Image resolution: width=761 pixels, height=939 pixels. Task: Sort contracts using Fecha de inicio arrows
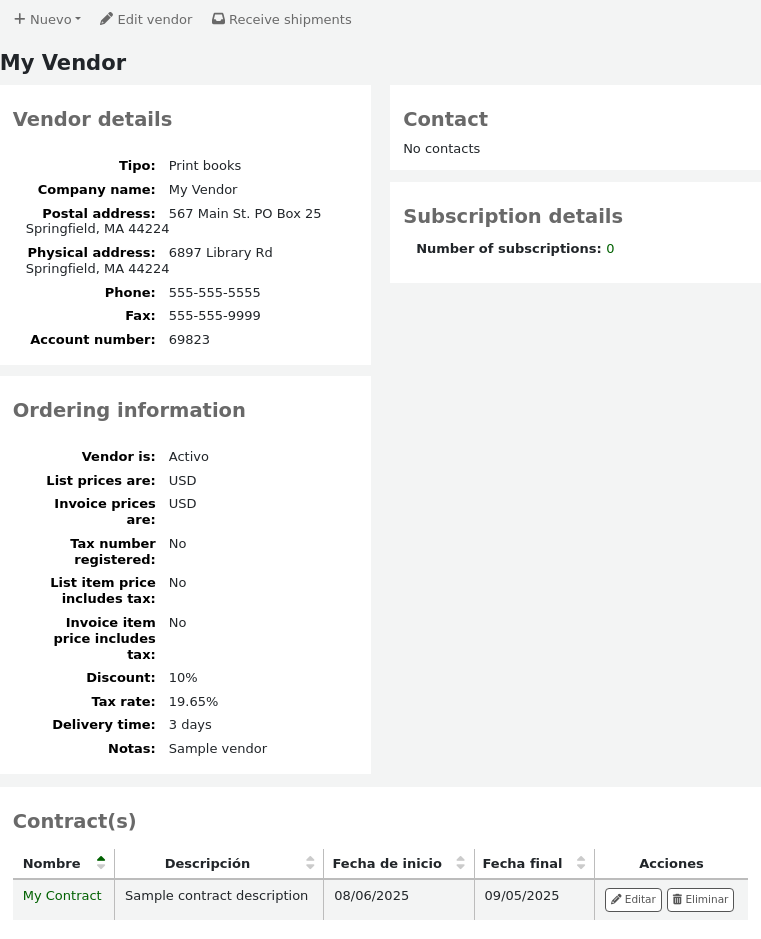[460, 863]
